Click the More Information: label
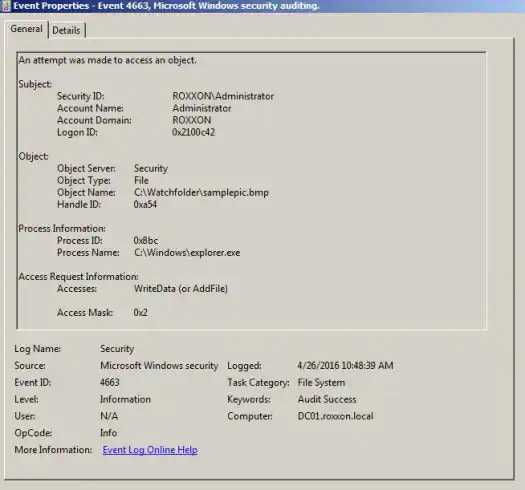Viewport: 525px width, 490px height. click(53, 450)
